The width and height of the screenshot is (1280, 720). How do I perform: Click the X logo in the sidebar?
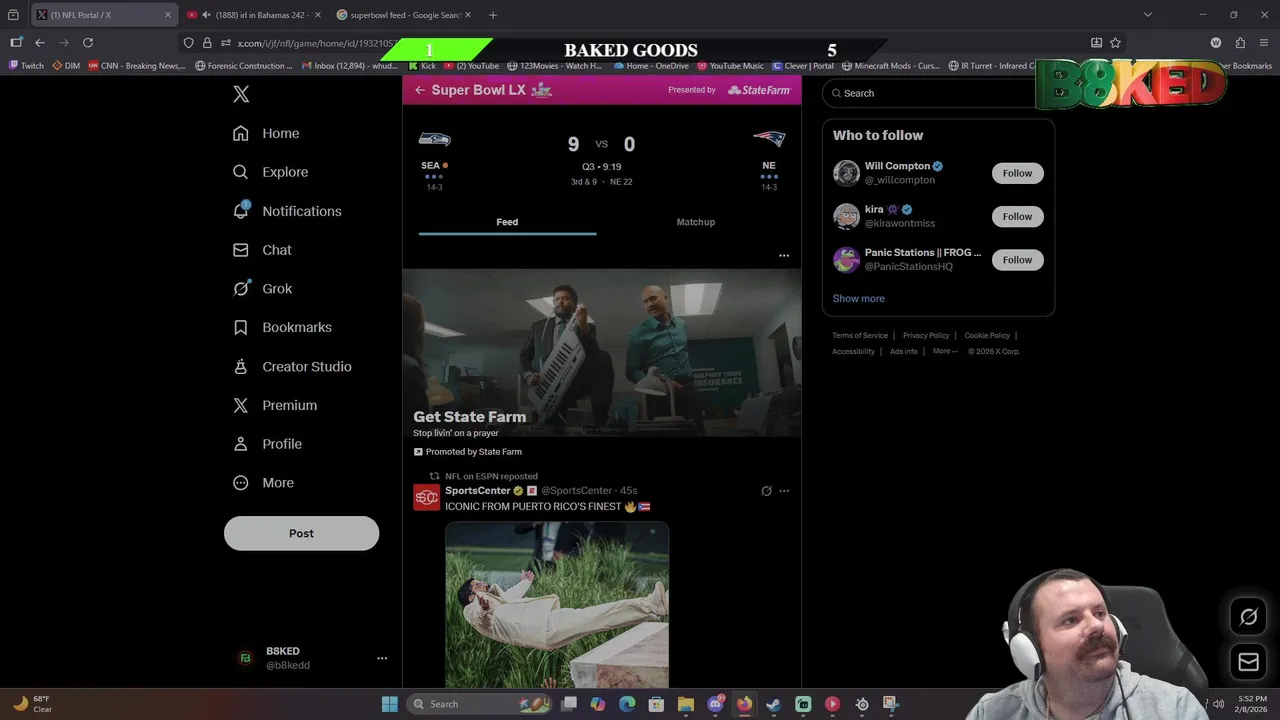(241, 94)
